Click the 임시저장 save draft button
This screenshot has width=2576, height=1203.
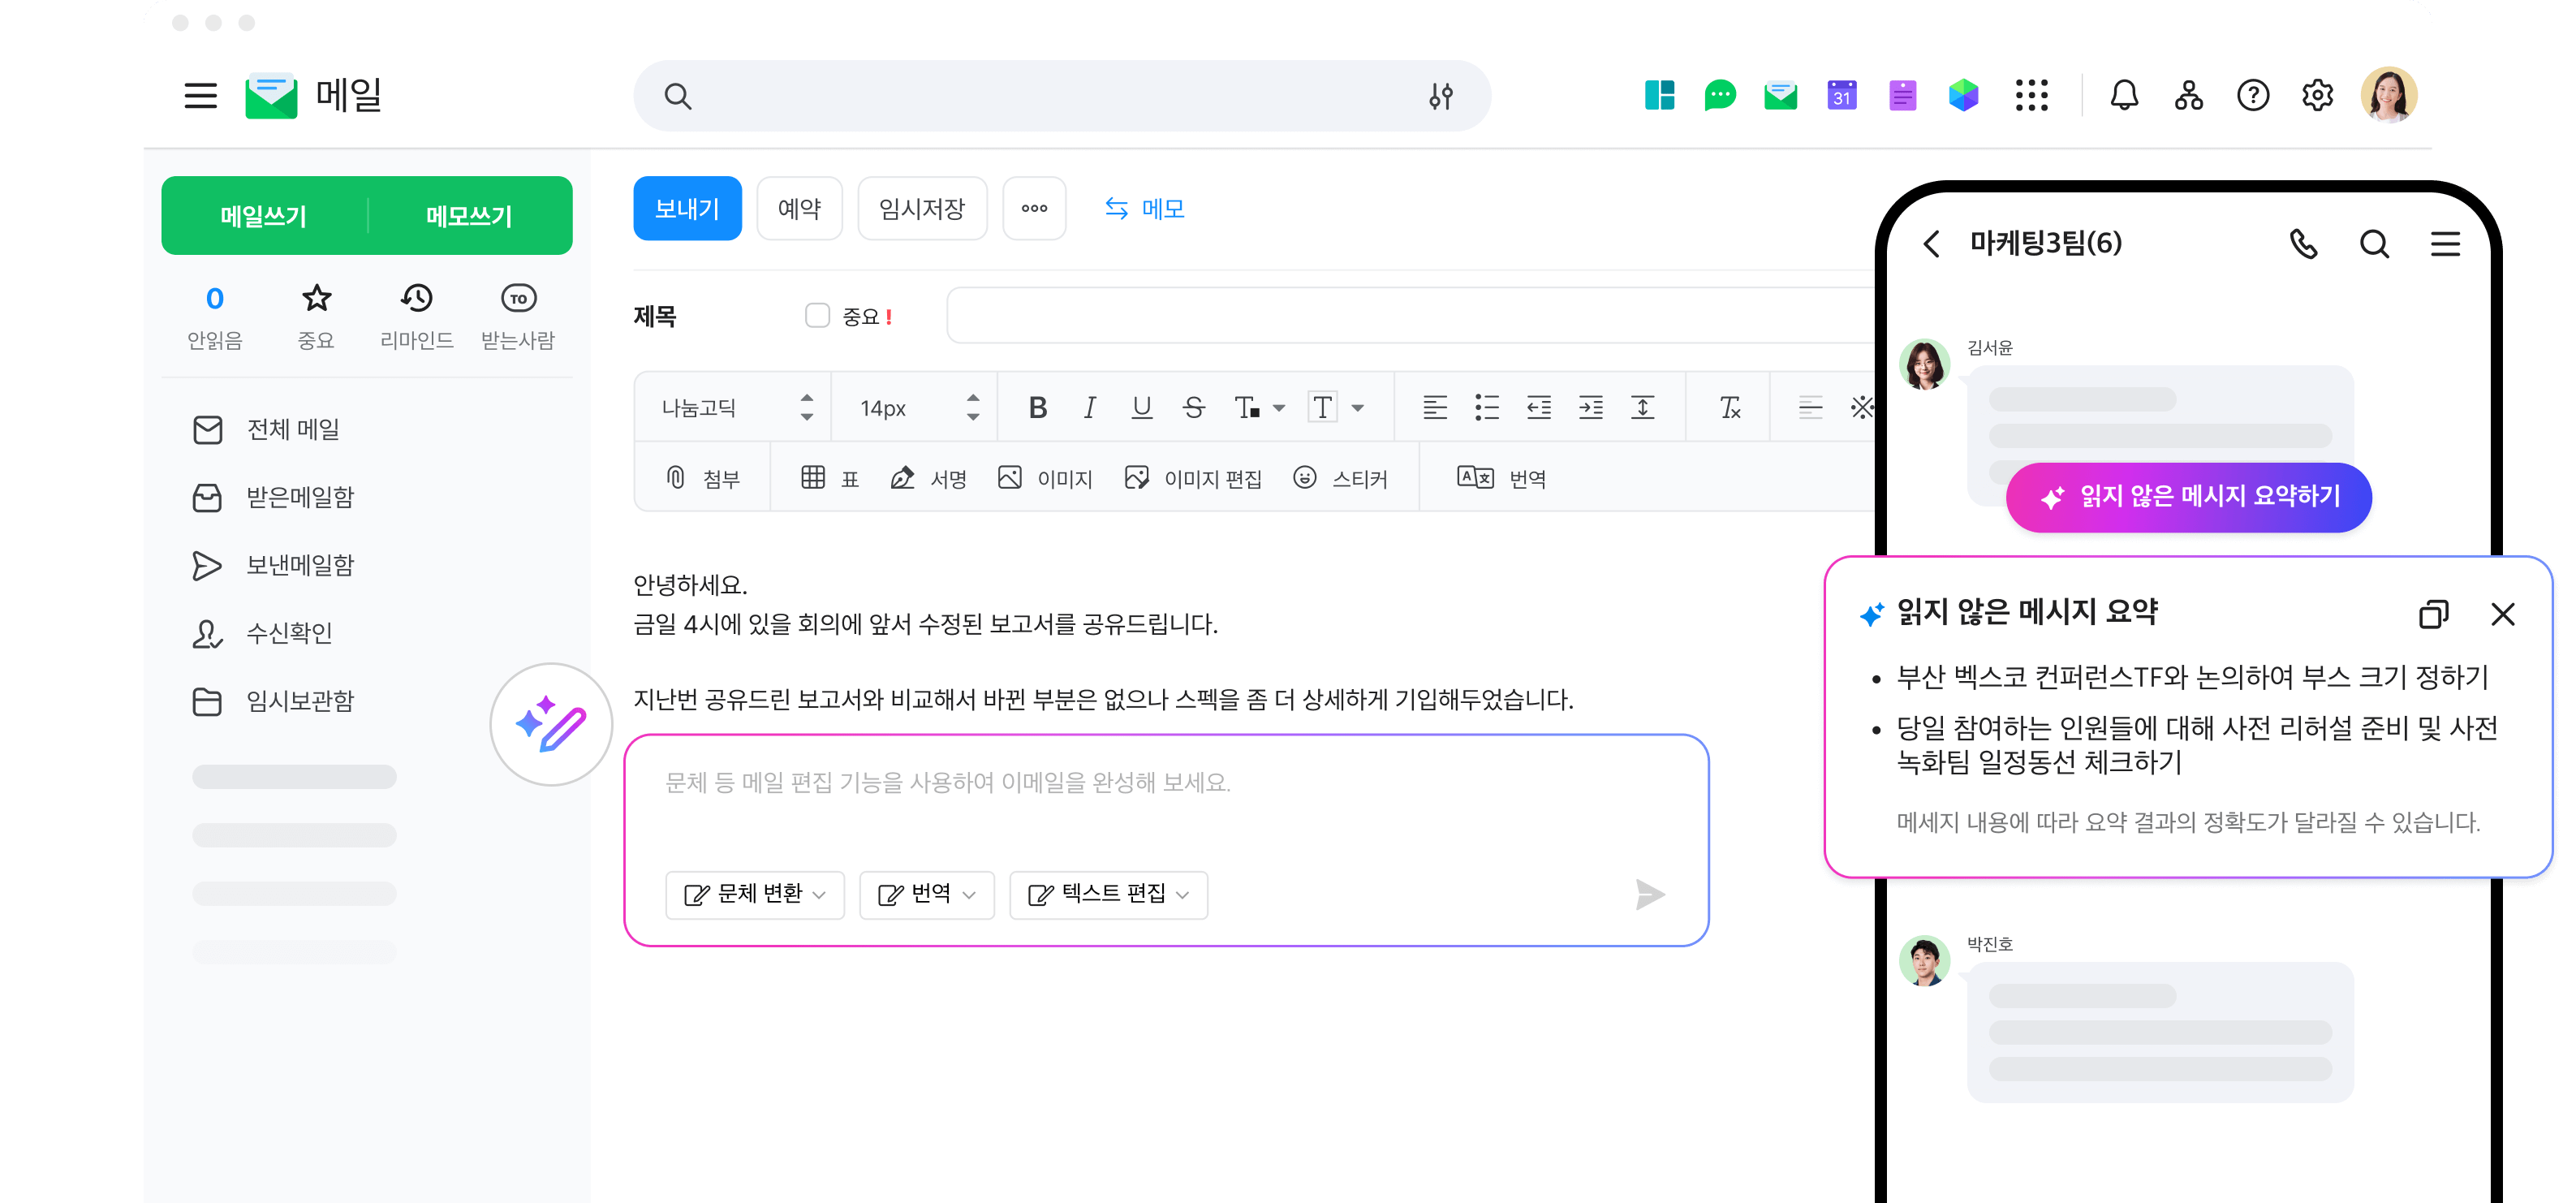[922, 208]
